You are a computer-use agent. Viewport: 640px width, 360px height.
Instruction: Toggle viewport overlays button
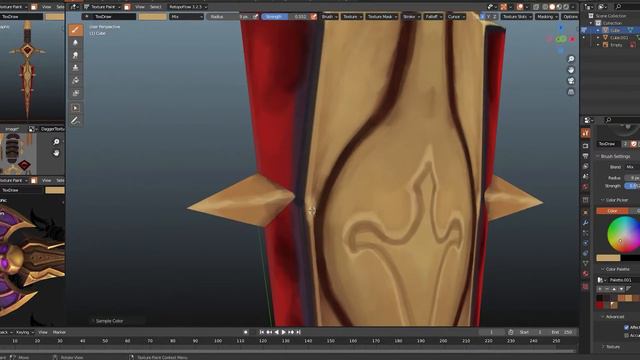(x=520, y=7)
